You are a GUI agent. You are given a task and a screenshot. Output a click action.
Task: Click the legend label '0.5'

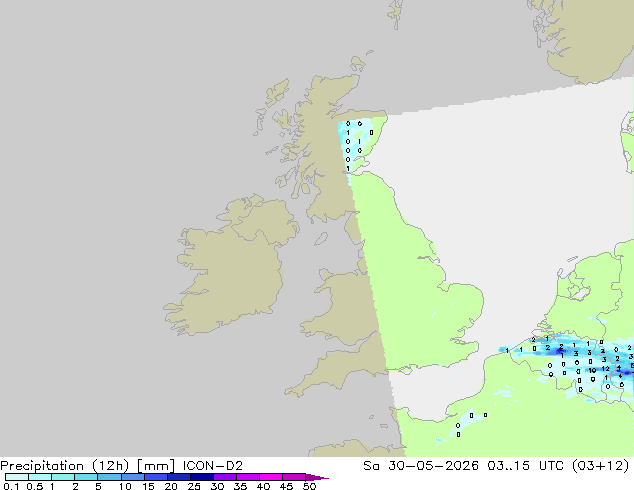click(x=35, y=486)
